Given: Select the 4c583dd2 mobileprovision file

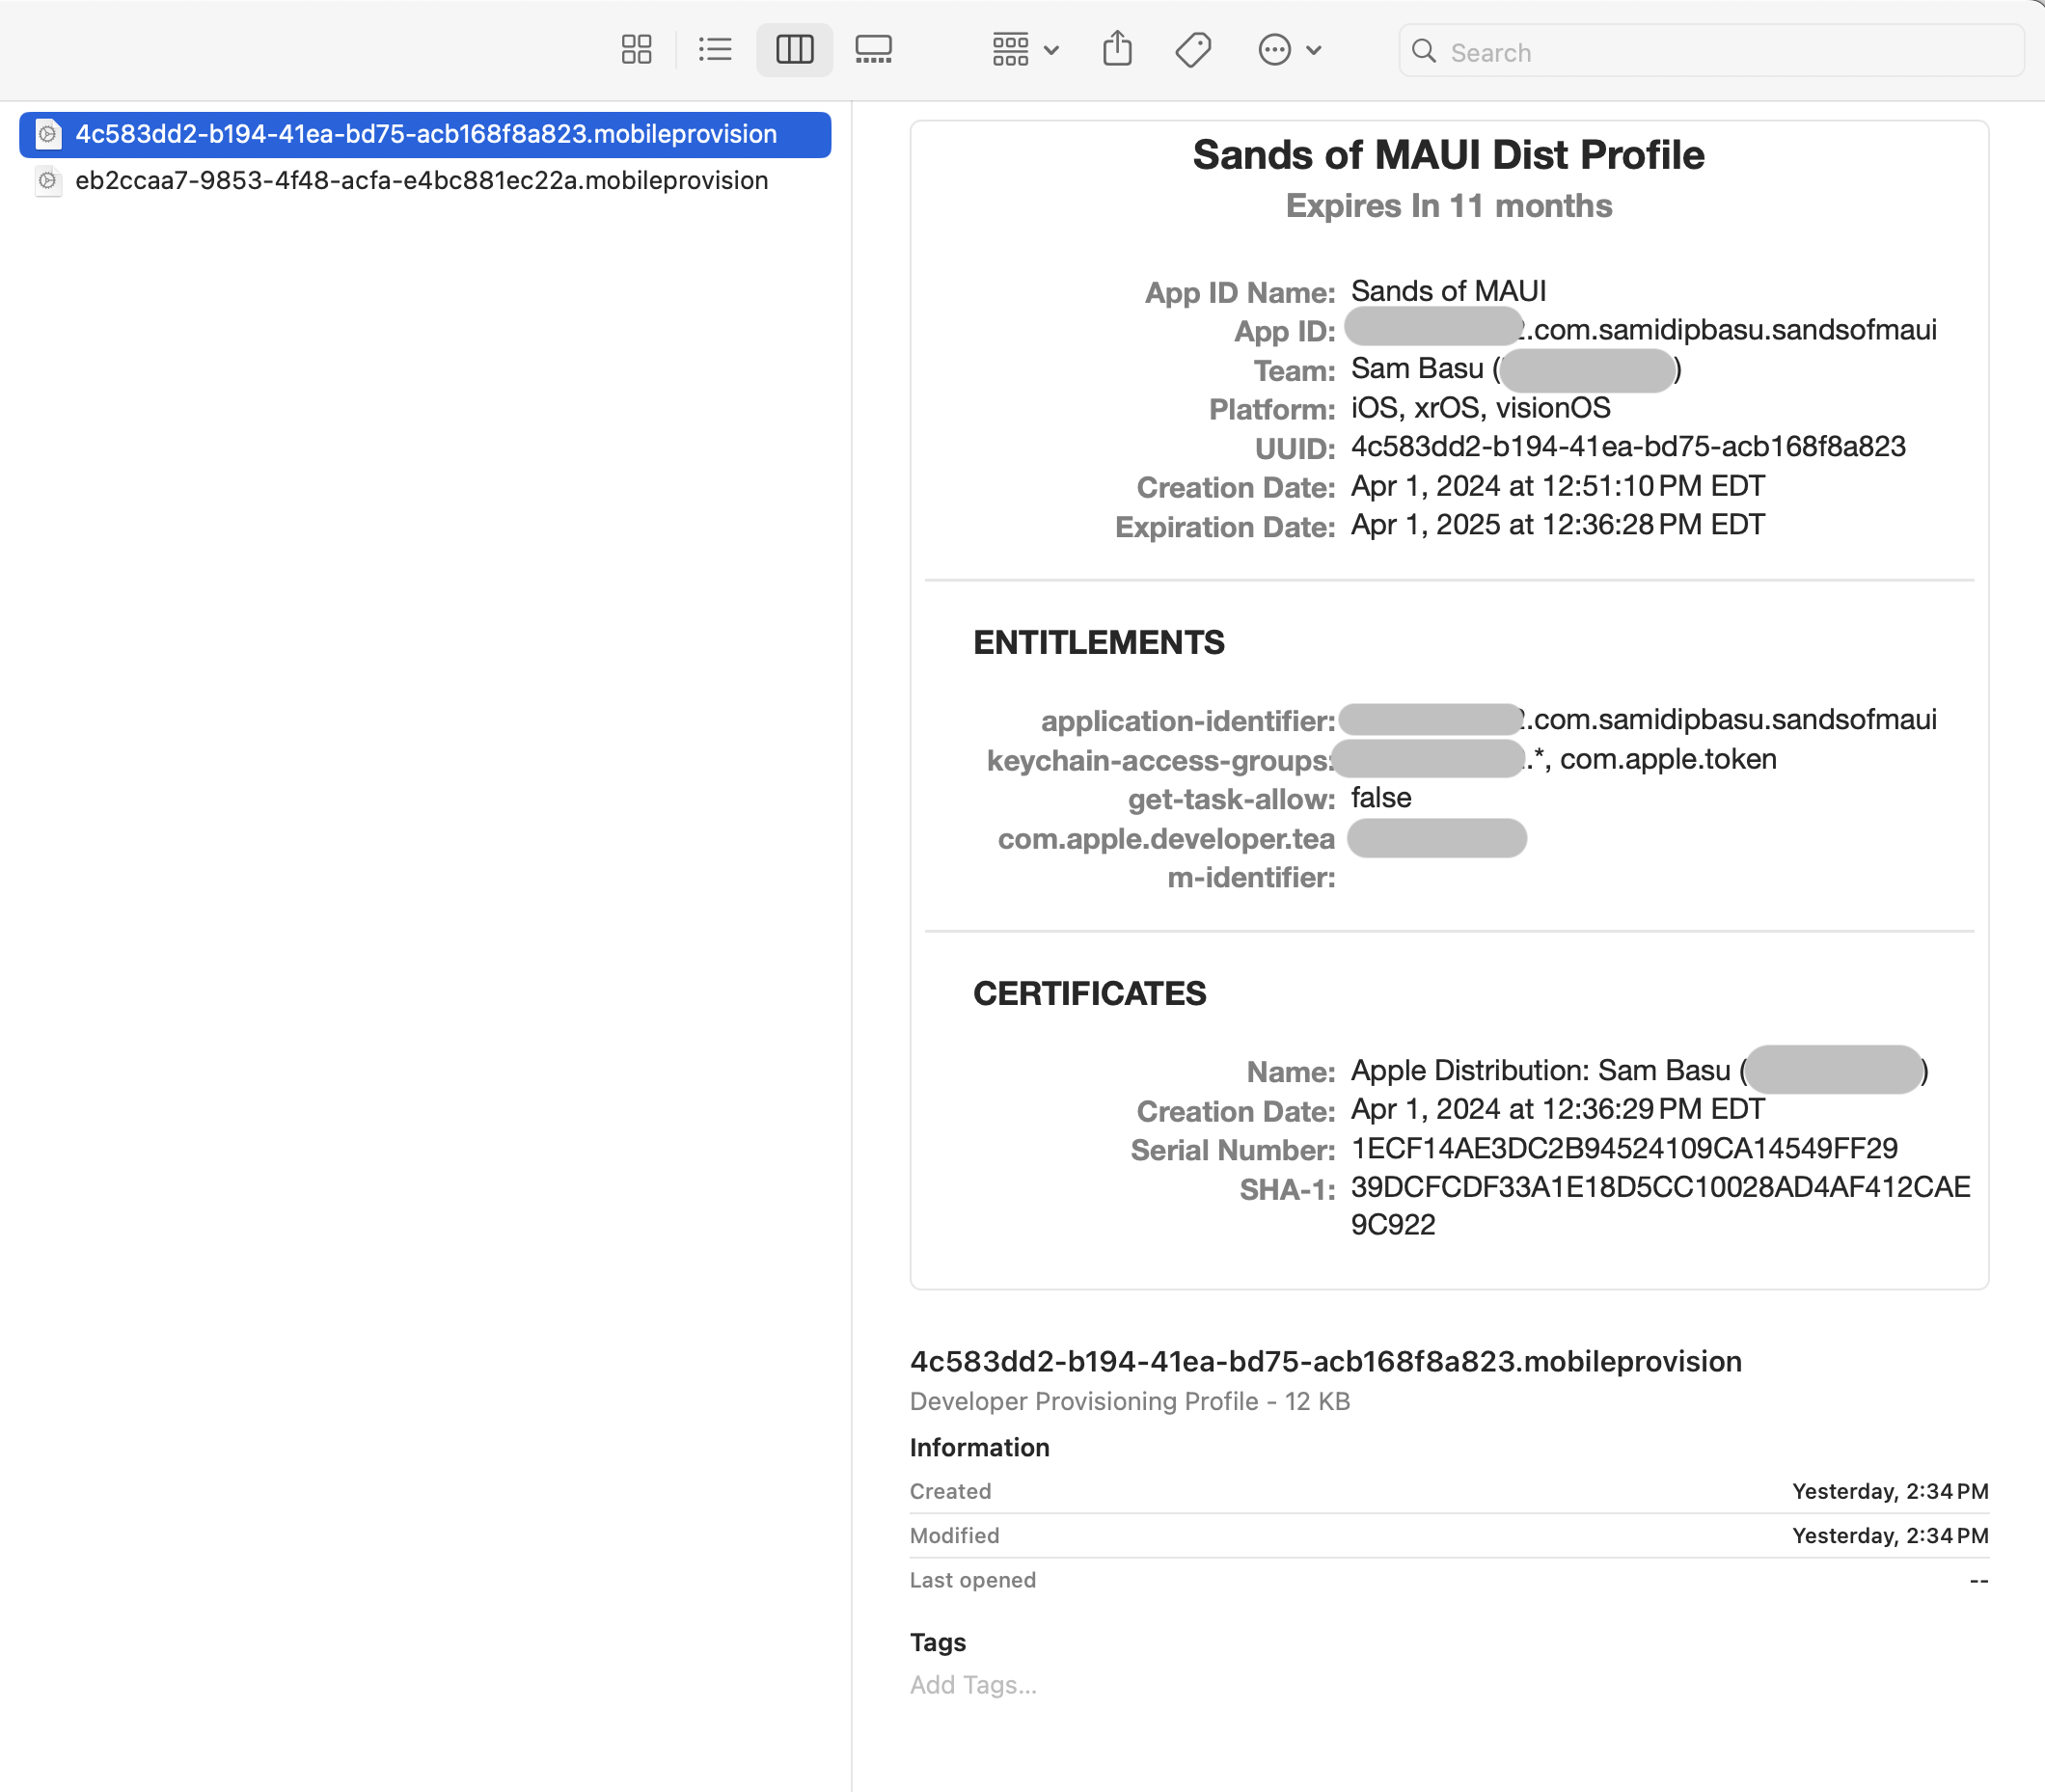Looking at the screenshot, I should [425, 134].
